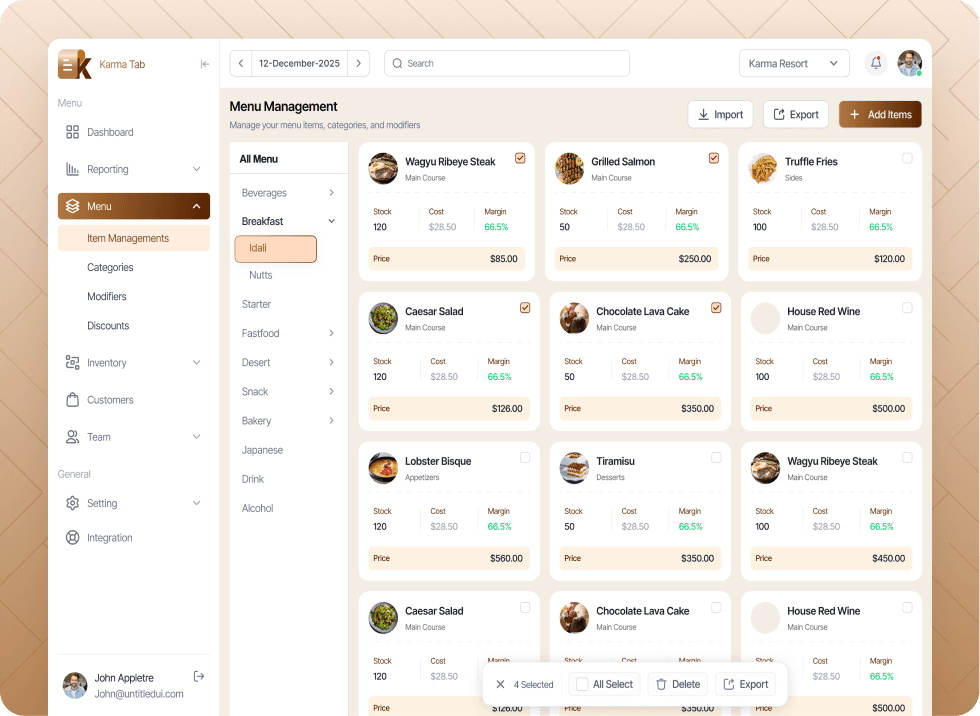
Task: Collapse the sidebar with the arrow icon
Action: click(x=204, y=64)
